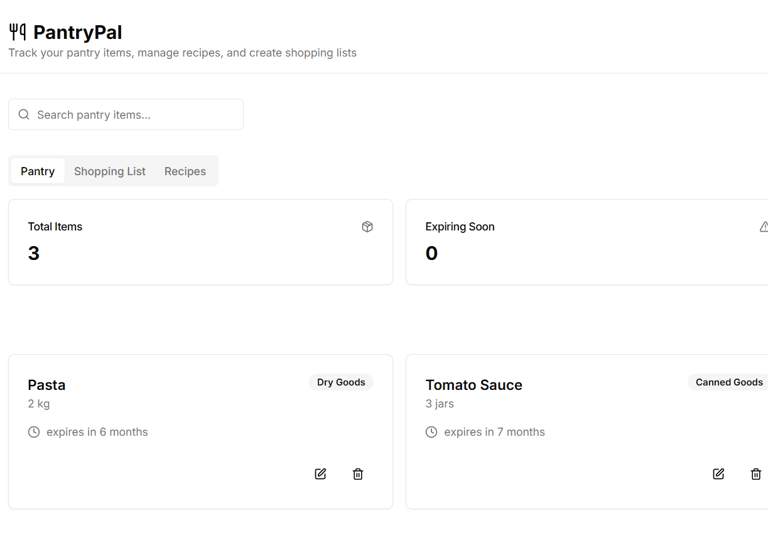Click the clock icon on Pasta card
Screen dimensions: 768x550
click(34, 432)
